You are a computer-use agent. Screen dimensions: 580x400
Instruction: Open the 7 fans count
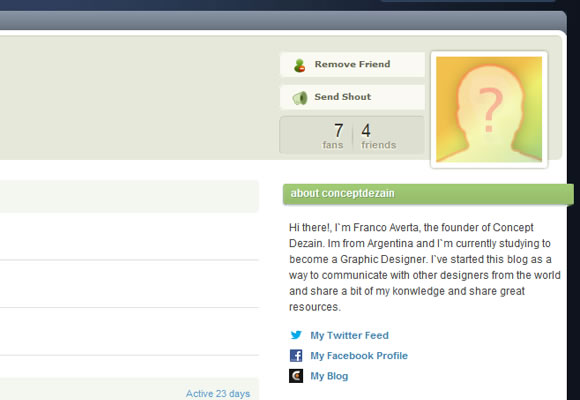coord(333,136)
